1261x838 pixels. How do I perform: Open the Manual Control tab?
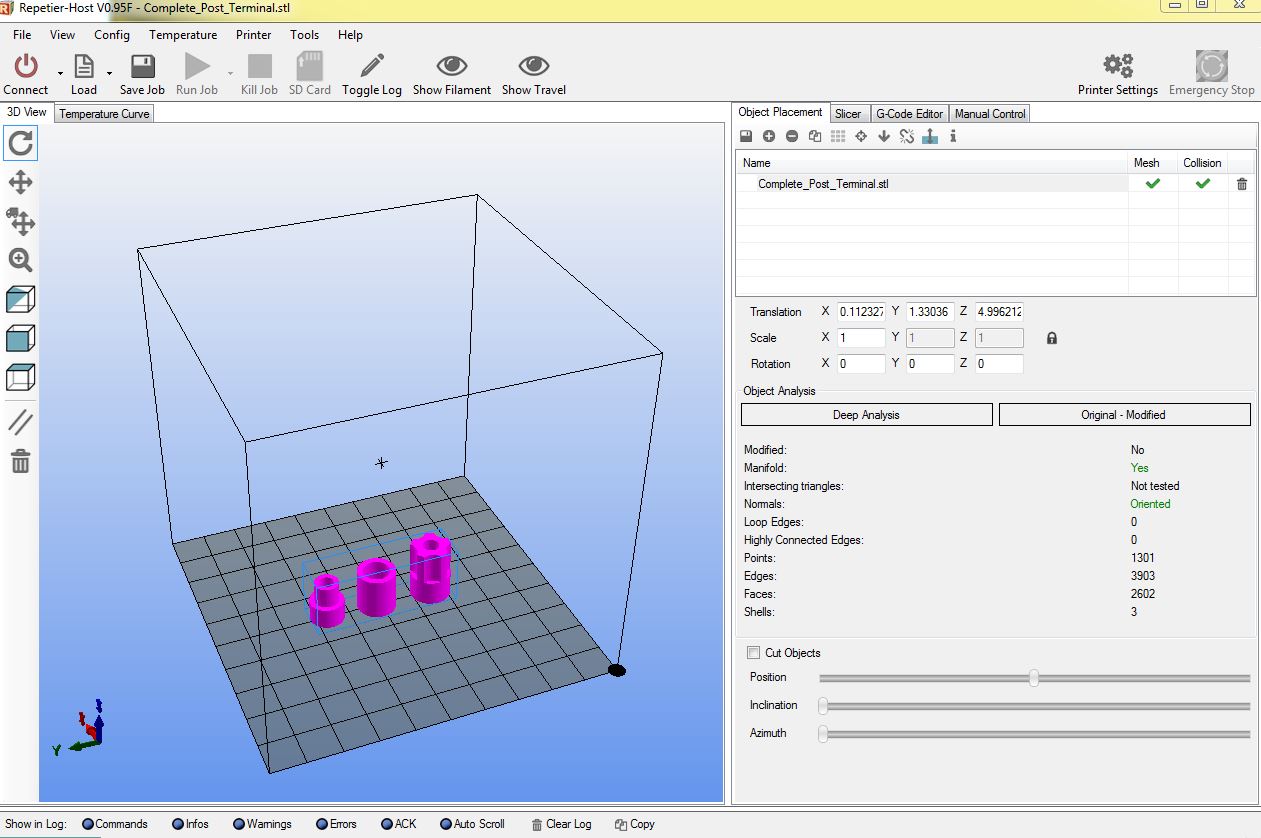tap(990, 114)
